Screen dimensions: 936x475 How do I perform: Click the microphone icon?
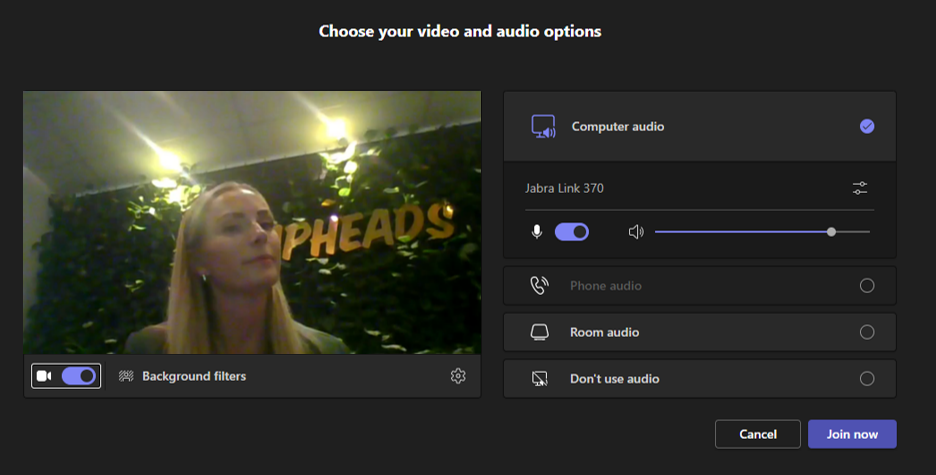537,232
